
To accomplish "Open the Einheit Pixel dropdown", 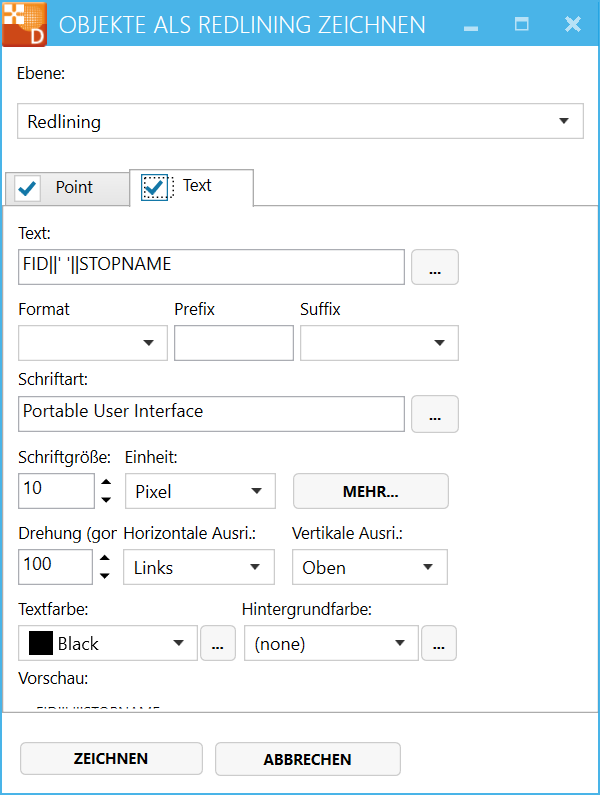I will click(199, 491).
